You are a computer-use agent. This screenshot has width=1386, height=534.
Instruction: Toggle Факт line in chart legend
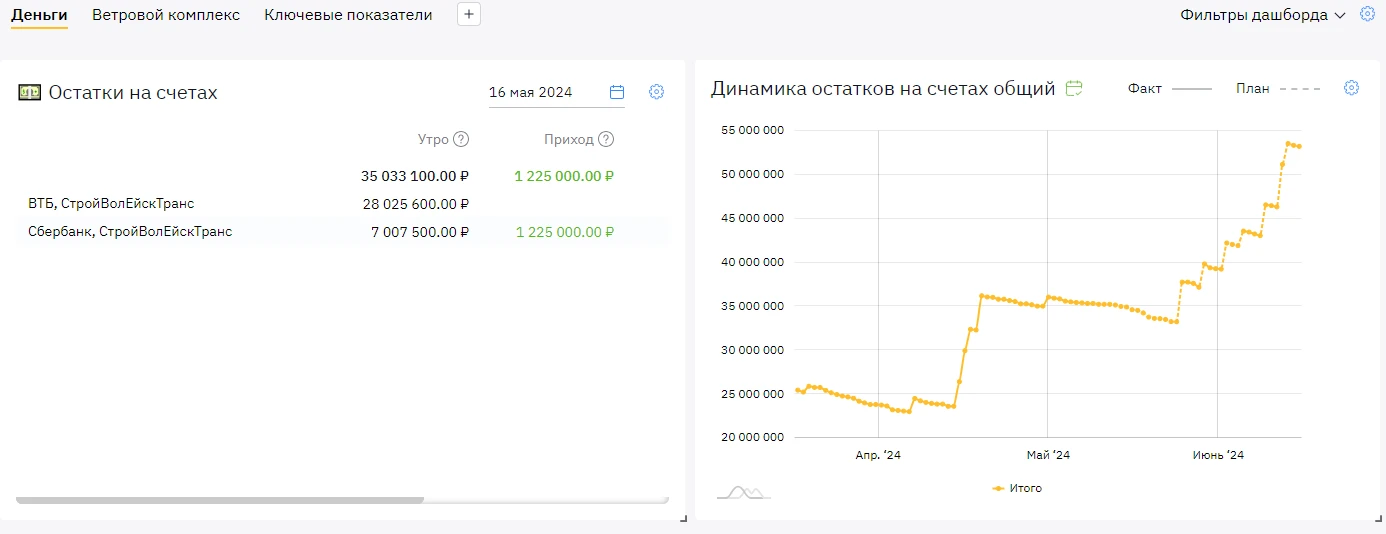[1169, 88]
